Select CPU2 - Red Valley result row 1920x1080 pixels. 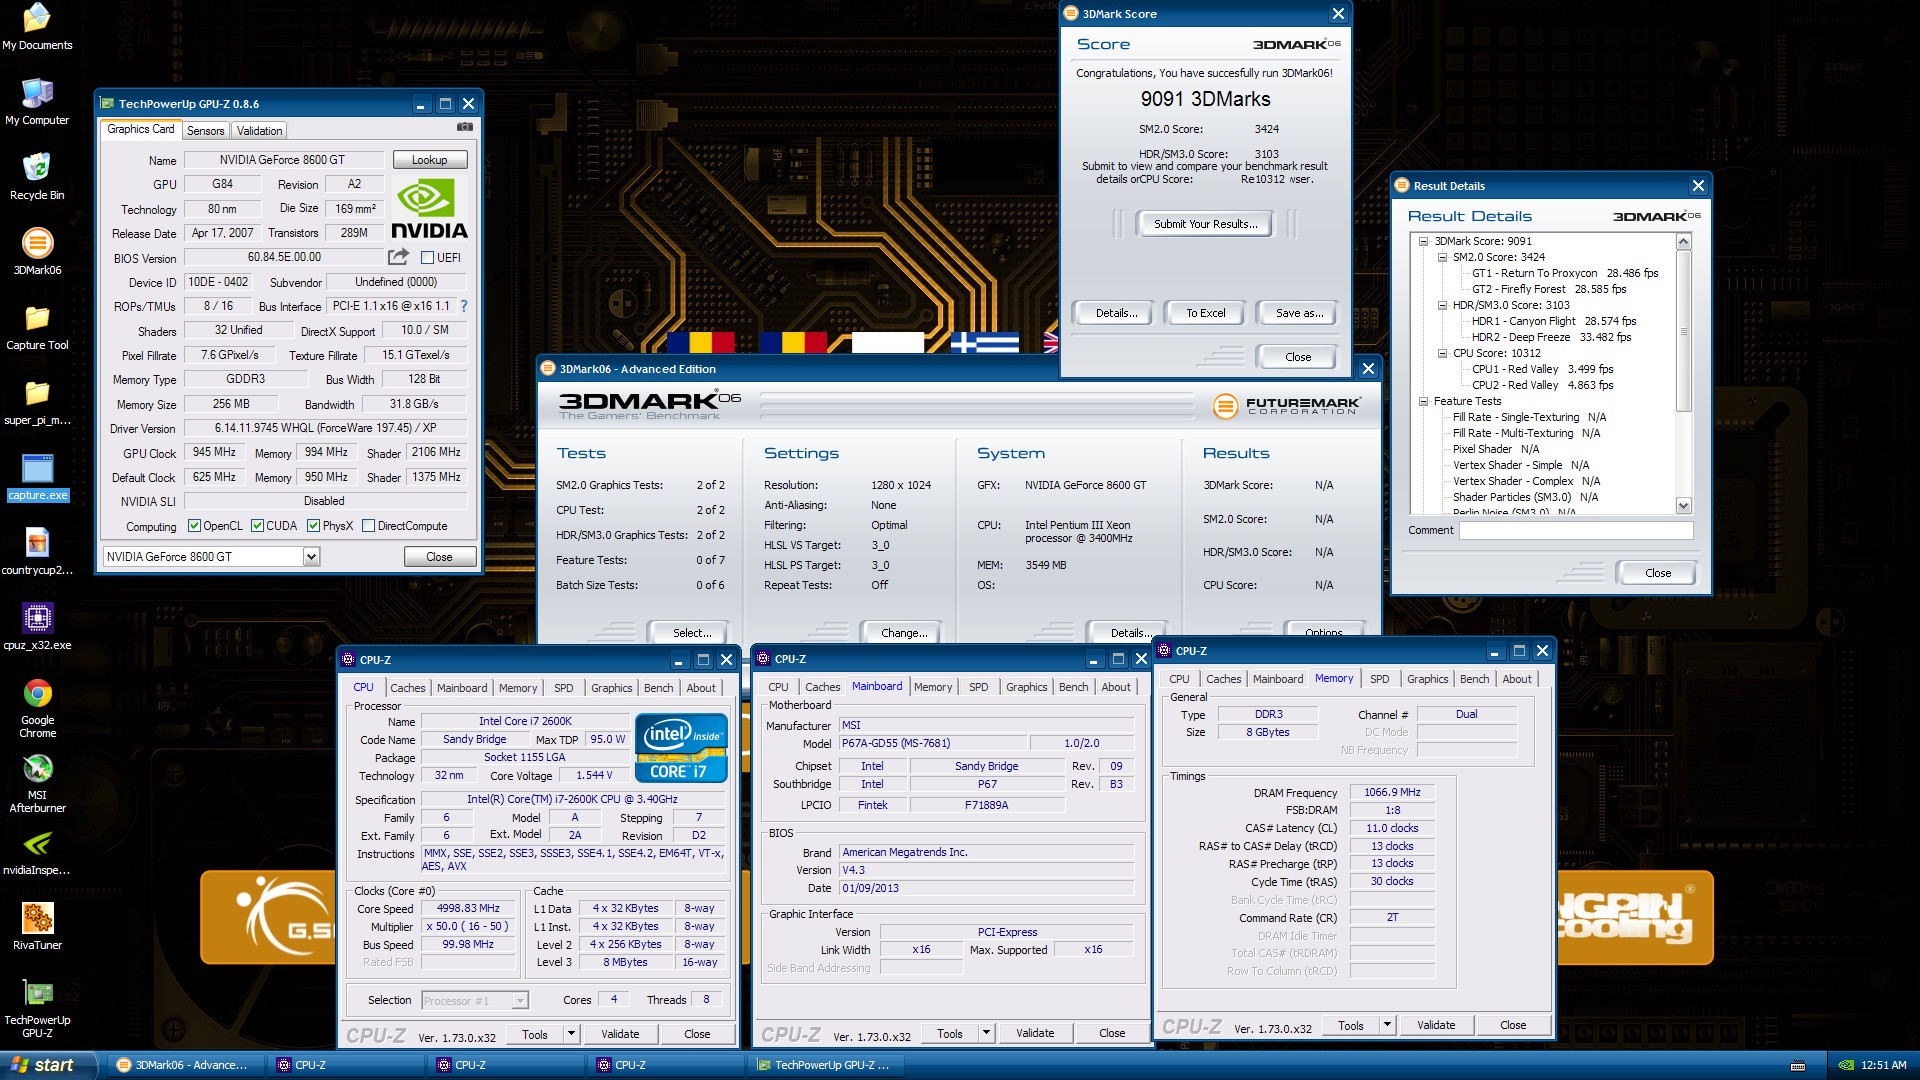point(1542,385)
